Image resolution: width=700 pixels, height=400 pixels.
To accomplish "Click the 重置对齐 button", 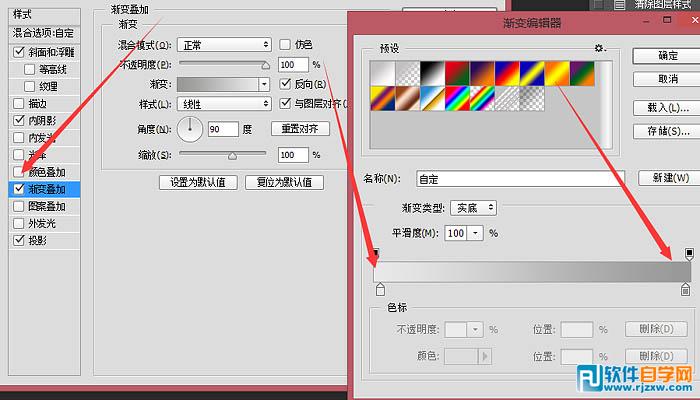I will [x=300, y=129].
